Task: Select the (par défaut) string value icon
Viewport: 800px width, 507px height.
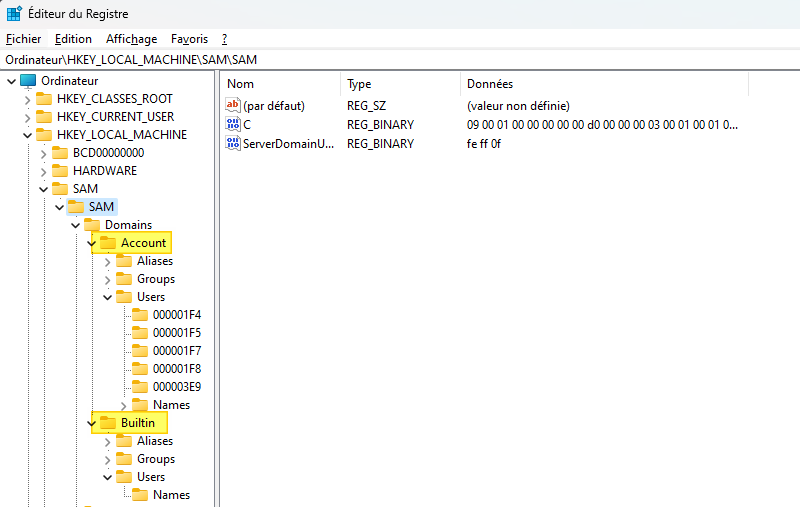Action: pos(233,106)
